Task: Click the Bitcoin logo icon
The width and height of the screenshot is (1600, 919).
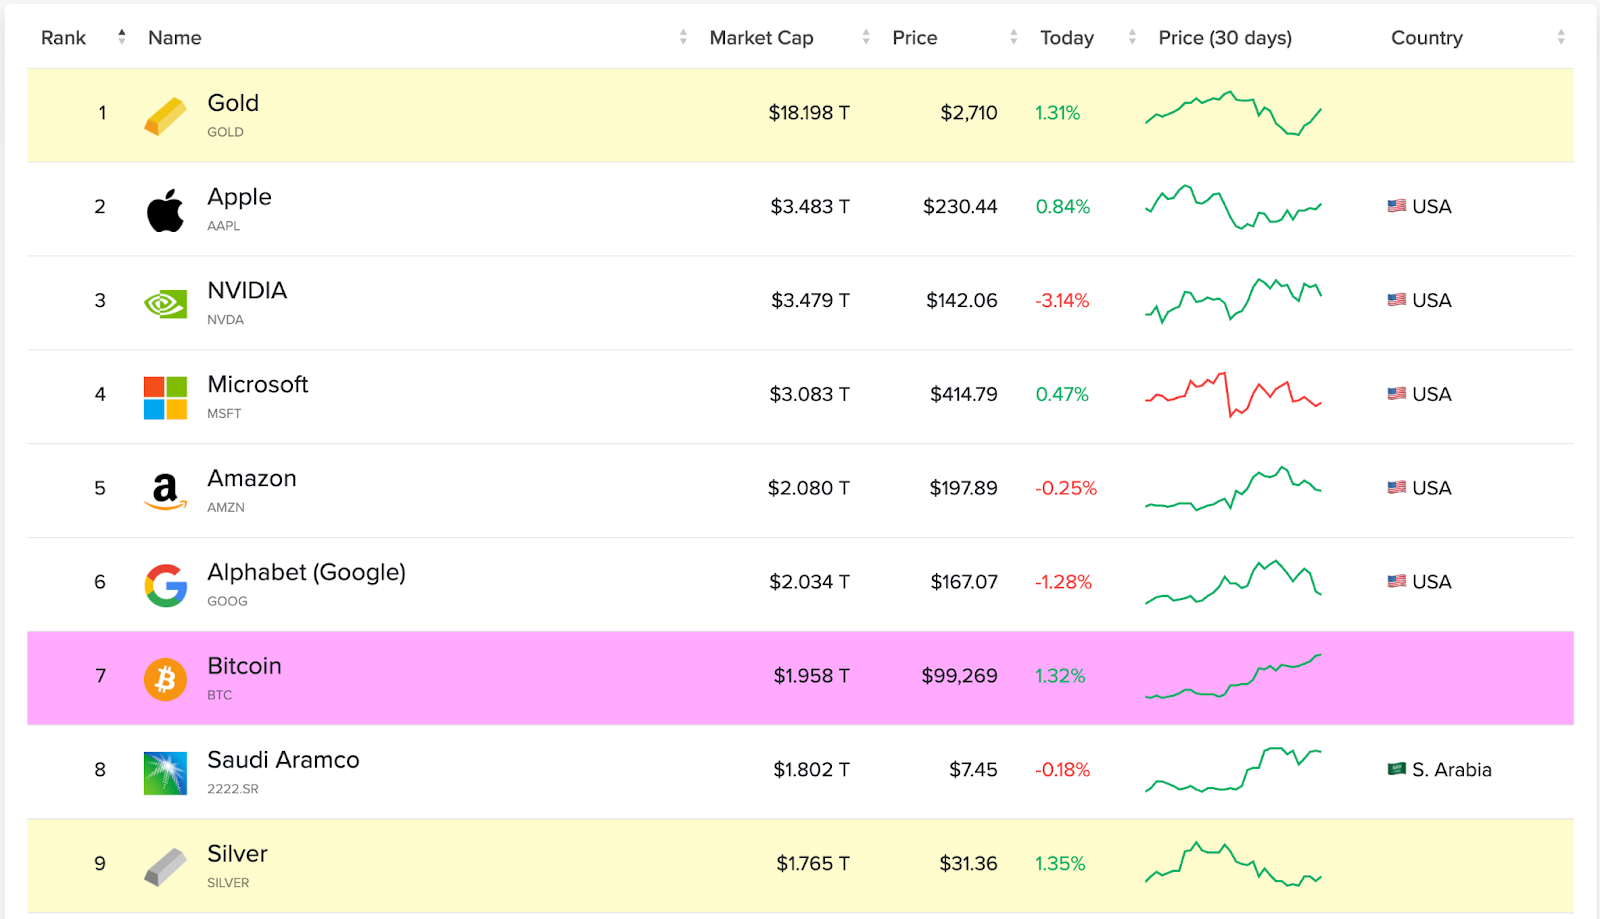Action: (x=165, y=679)
